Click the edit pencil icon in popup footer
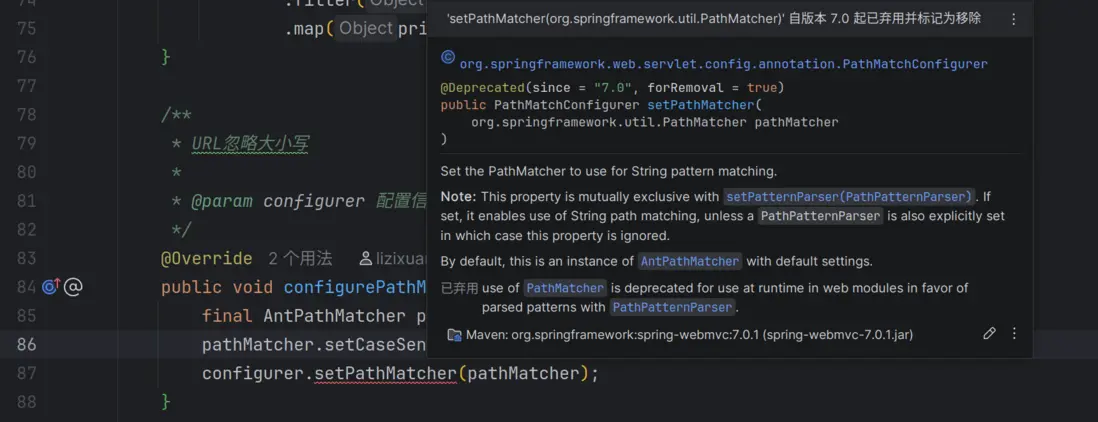Image resolution: width=1098 pixels, height=422 pixels. tap(989, 334)
